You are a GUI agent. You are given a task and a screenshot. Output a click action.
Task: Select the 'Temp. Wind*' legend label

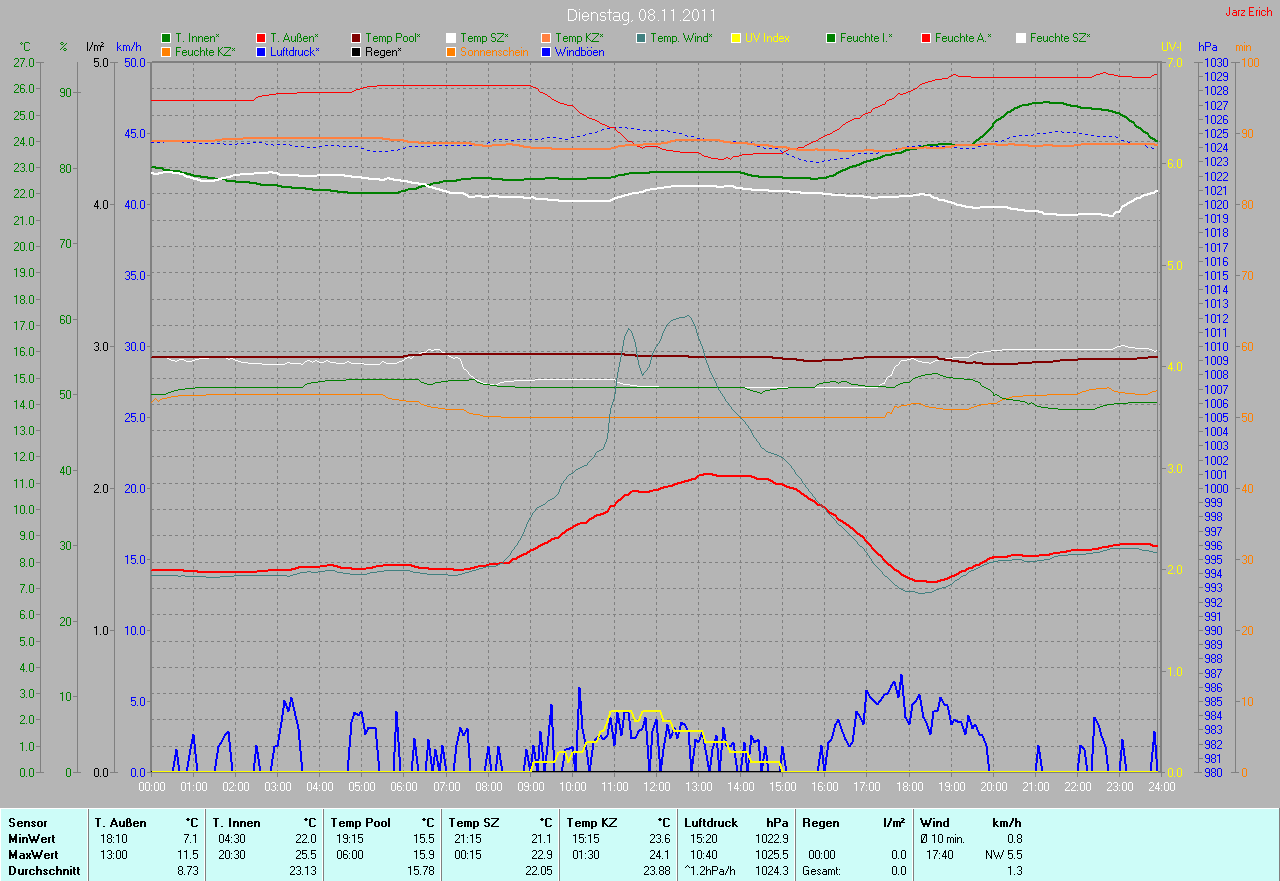tap(682, 38)
